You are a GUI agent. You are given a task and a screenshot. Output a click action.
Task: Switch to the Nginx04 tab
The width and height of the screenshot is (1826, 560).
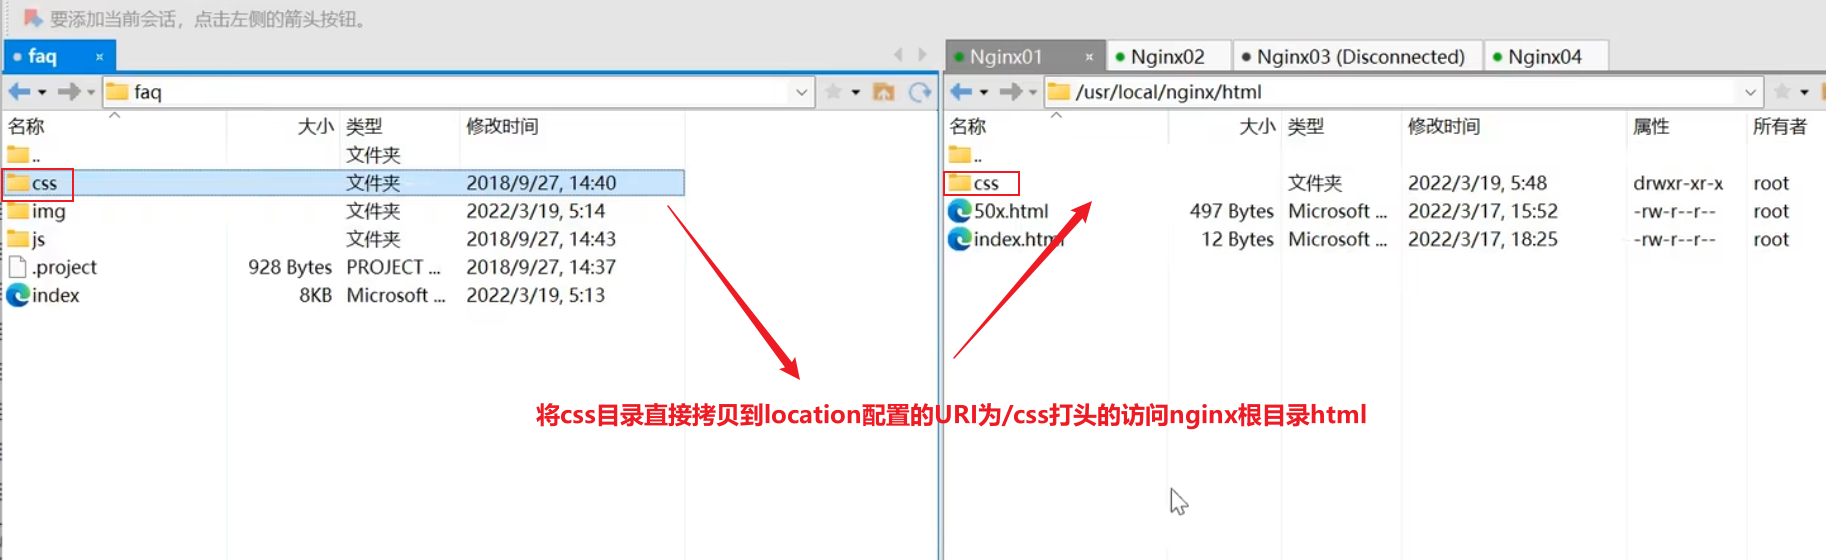click(x=1544, y=57)
